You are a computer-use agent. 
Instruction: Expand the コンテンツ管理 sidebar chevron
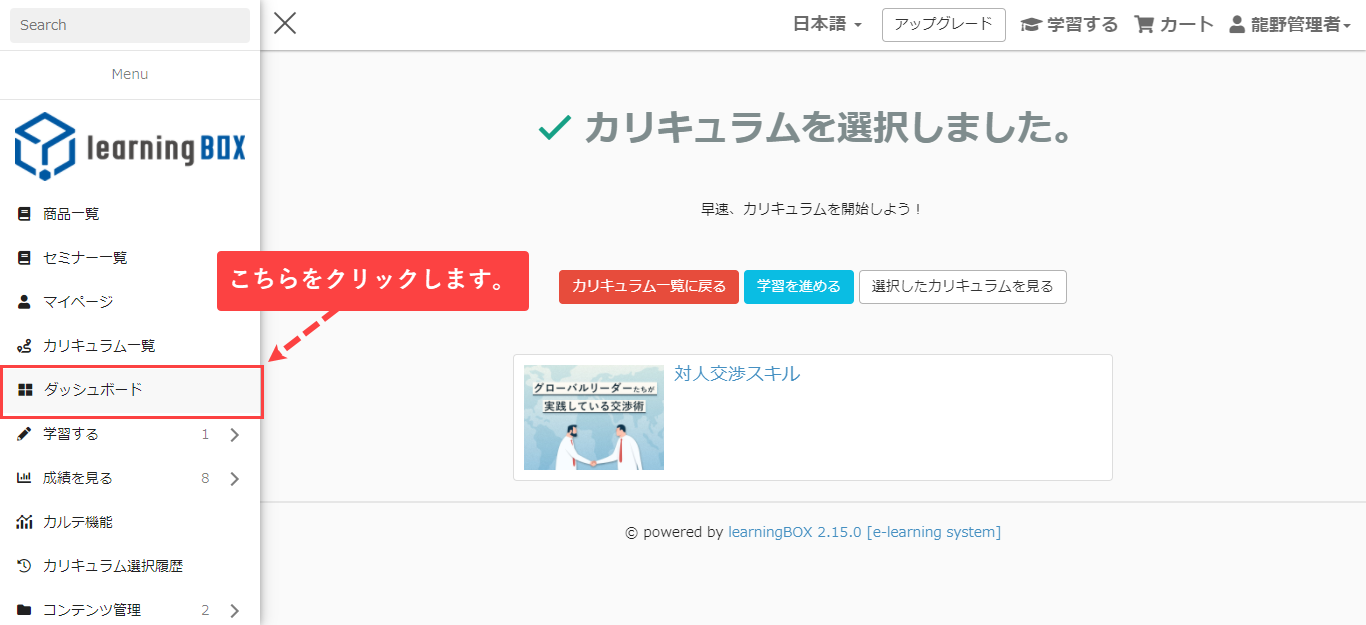click(234, 610)
